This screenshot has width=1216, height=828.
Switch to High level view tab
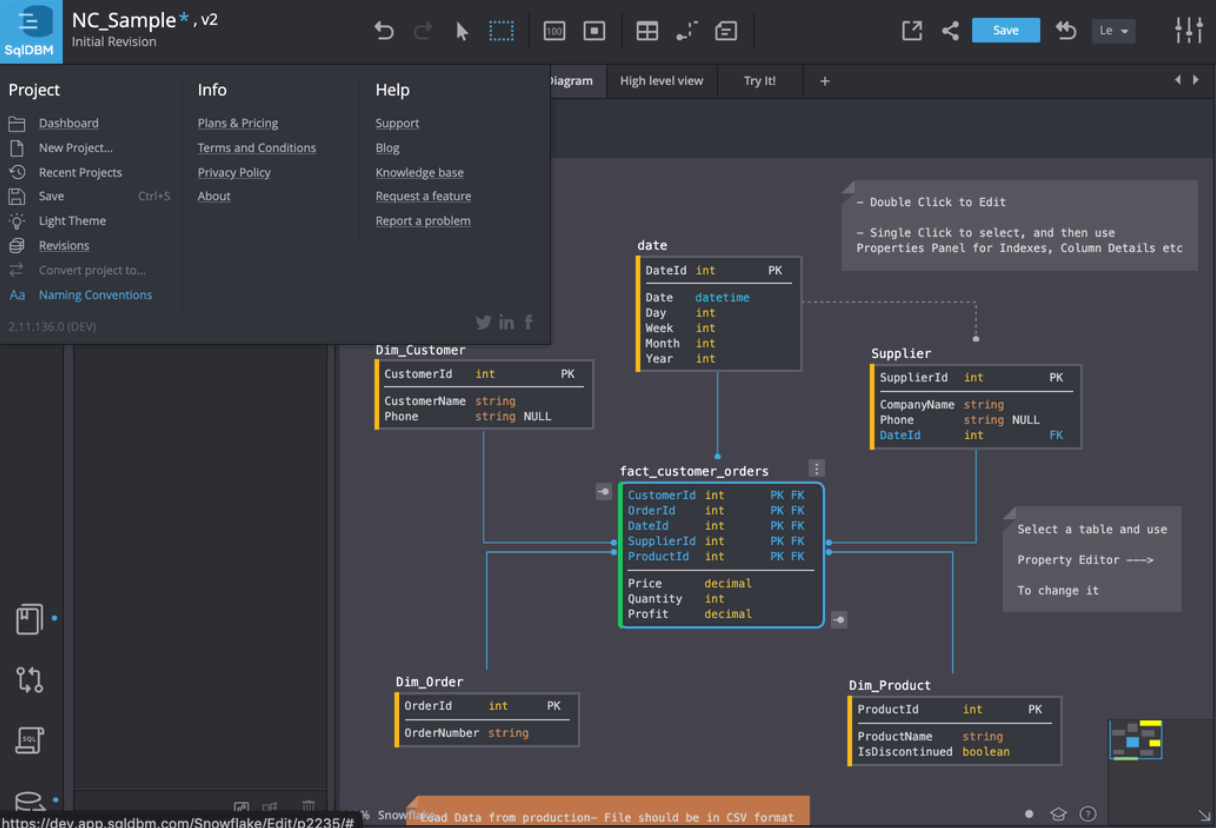tap(661, 81)
